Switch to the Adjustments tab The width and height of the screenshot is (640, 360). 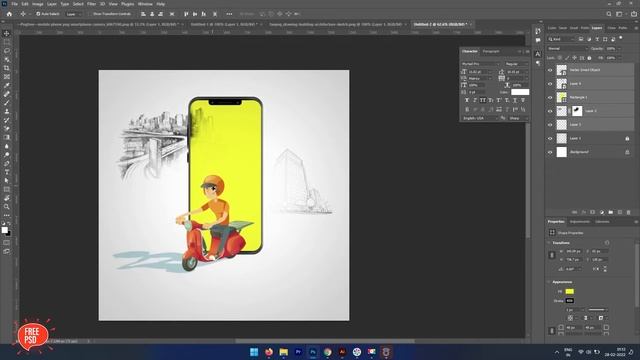click(x=580, y=222)
